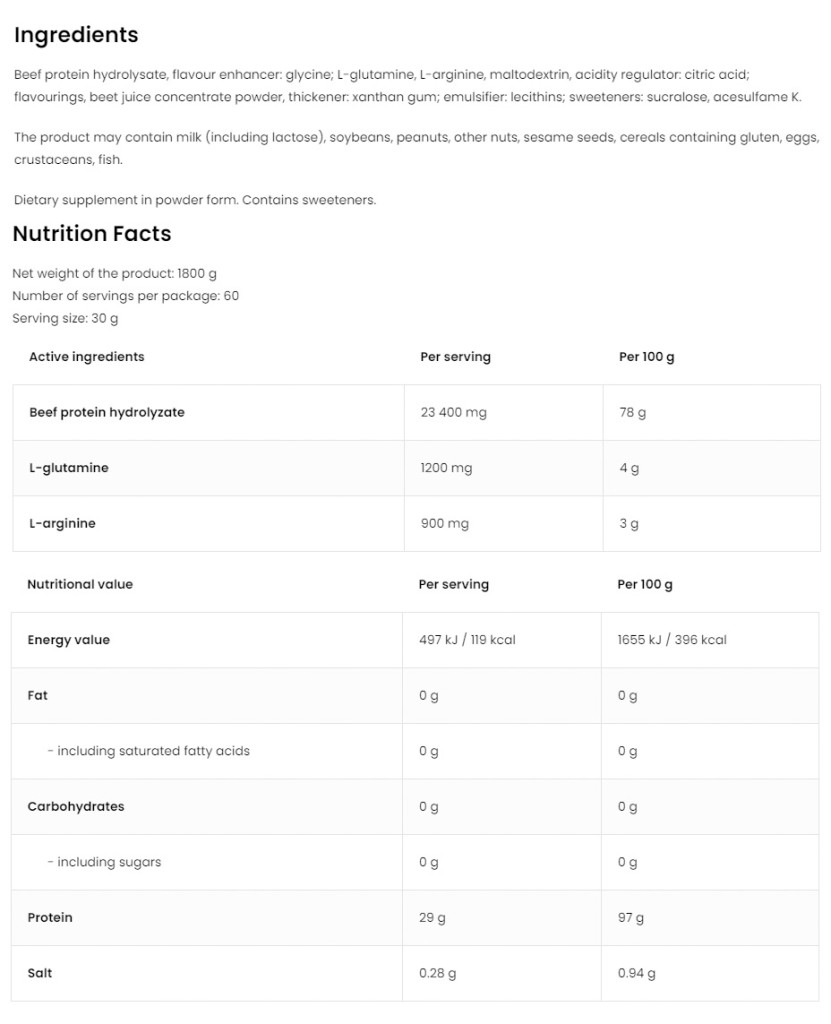Screen dimensions: 831x1024
Task: Click the Salt row label
Action: tap(40, 973)
